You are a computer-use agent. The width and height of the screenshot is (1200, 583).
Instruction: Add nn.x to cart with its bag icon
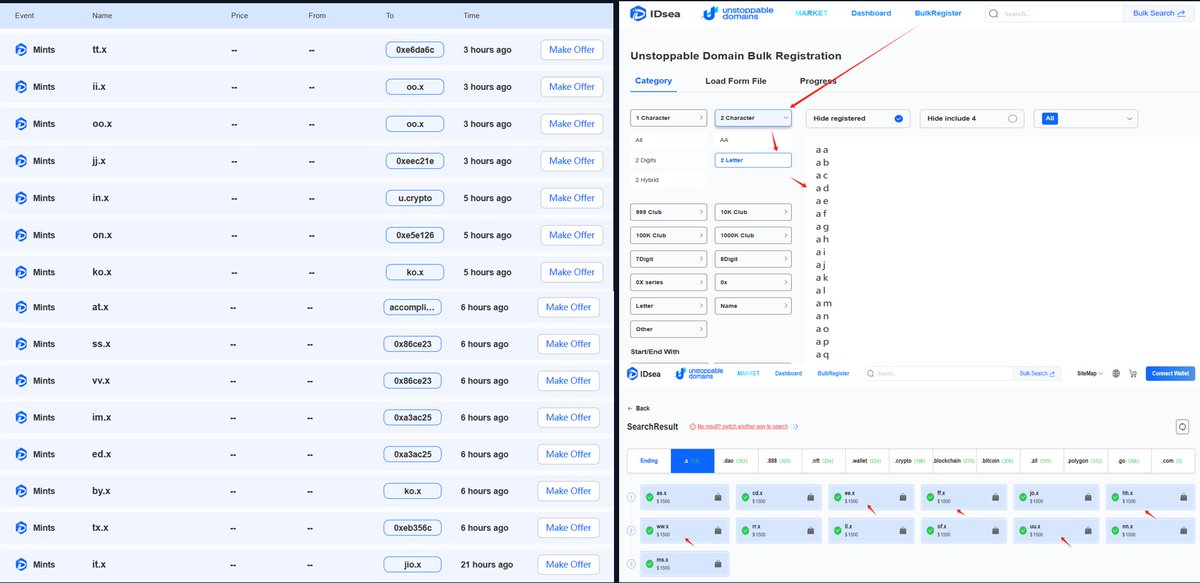click(1183, 530)
